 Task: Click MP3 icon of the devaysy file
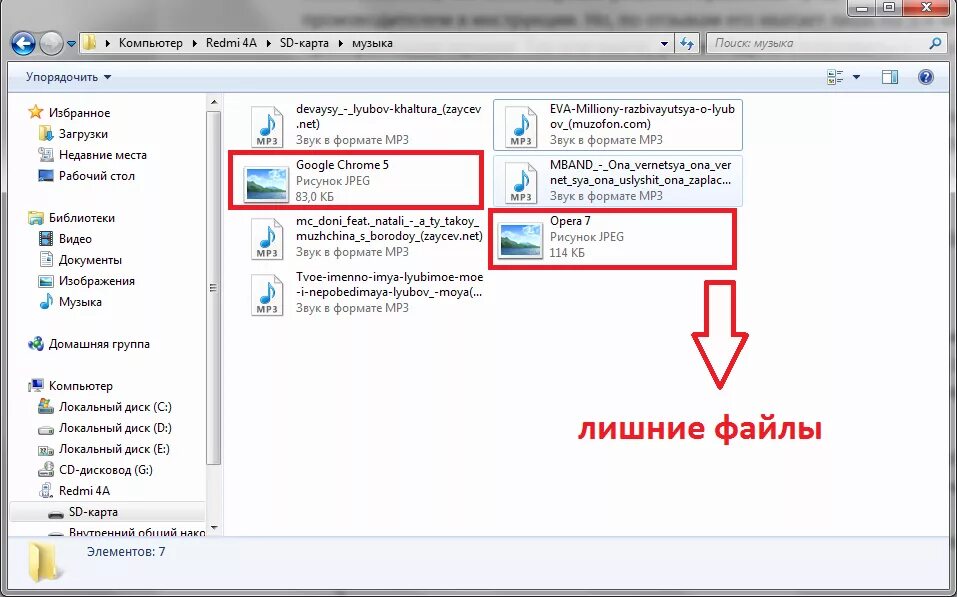[267, 127]
